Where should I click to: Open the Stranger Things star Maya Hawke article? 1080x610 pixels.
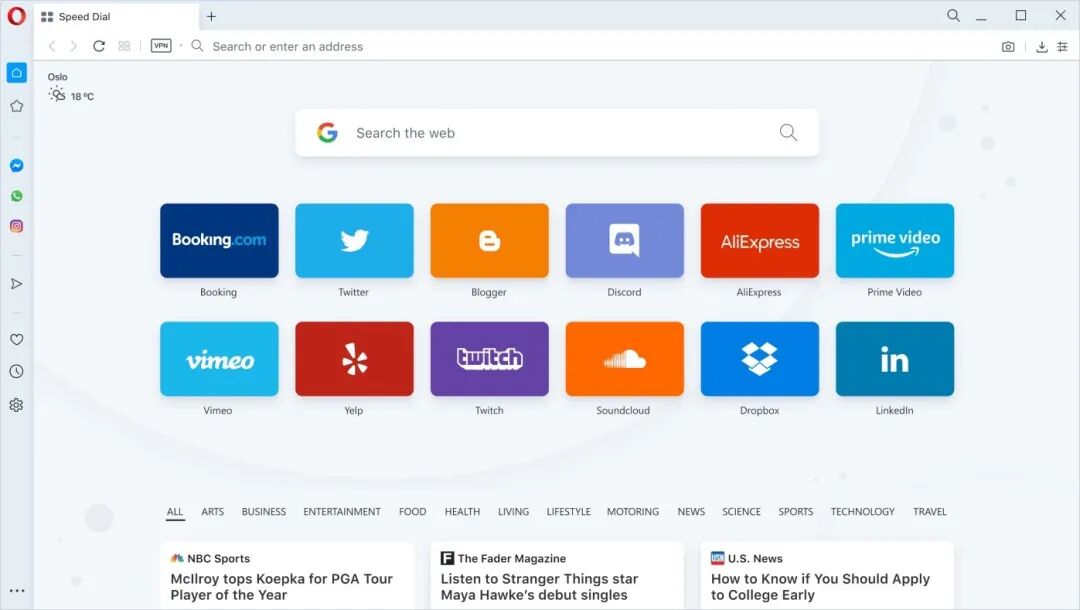pyautogui.click(x=539, y=587)
